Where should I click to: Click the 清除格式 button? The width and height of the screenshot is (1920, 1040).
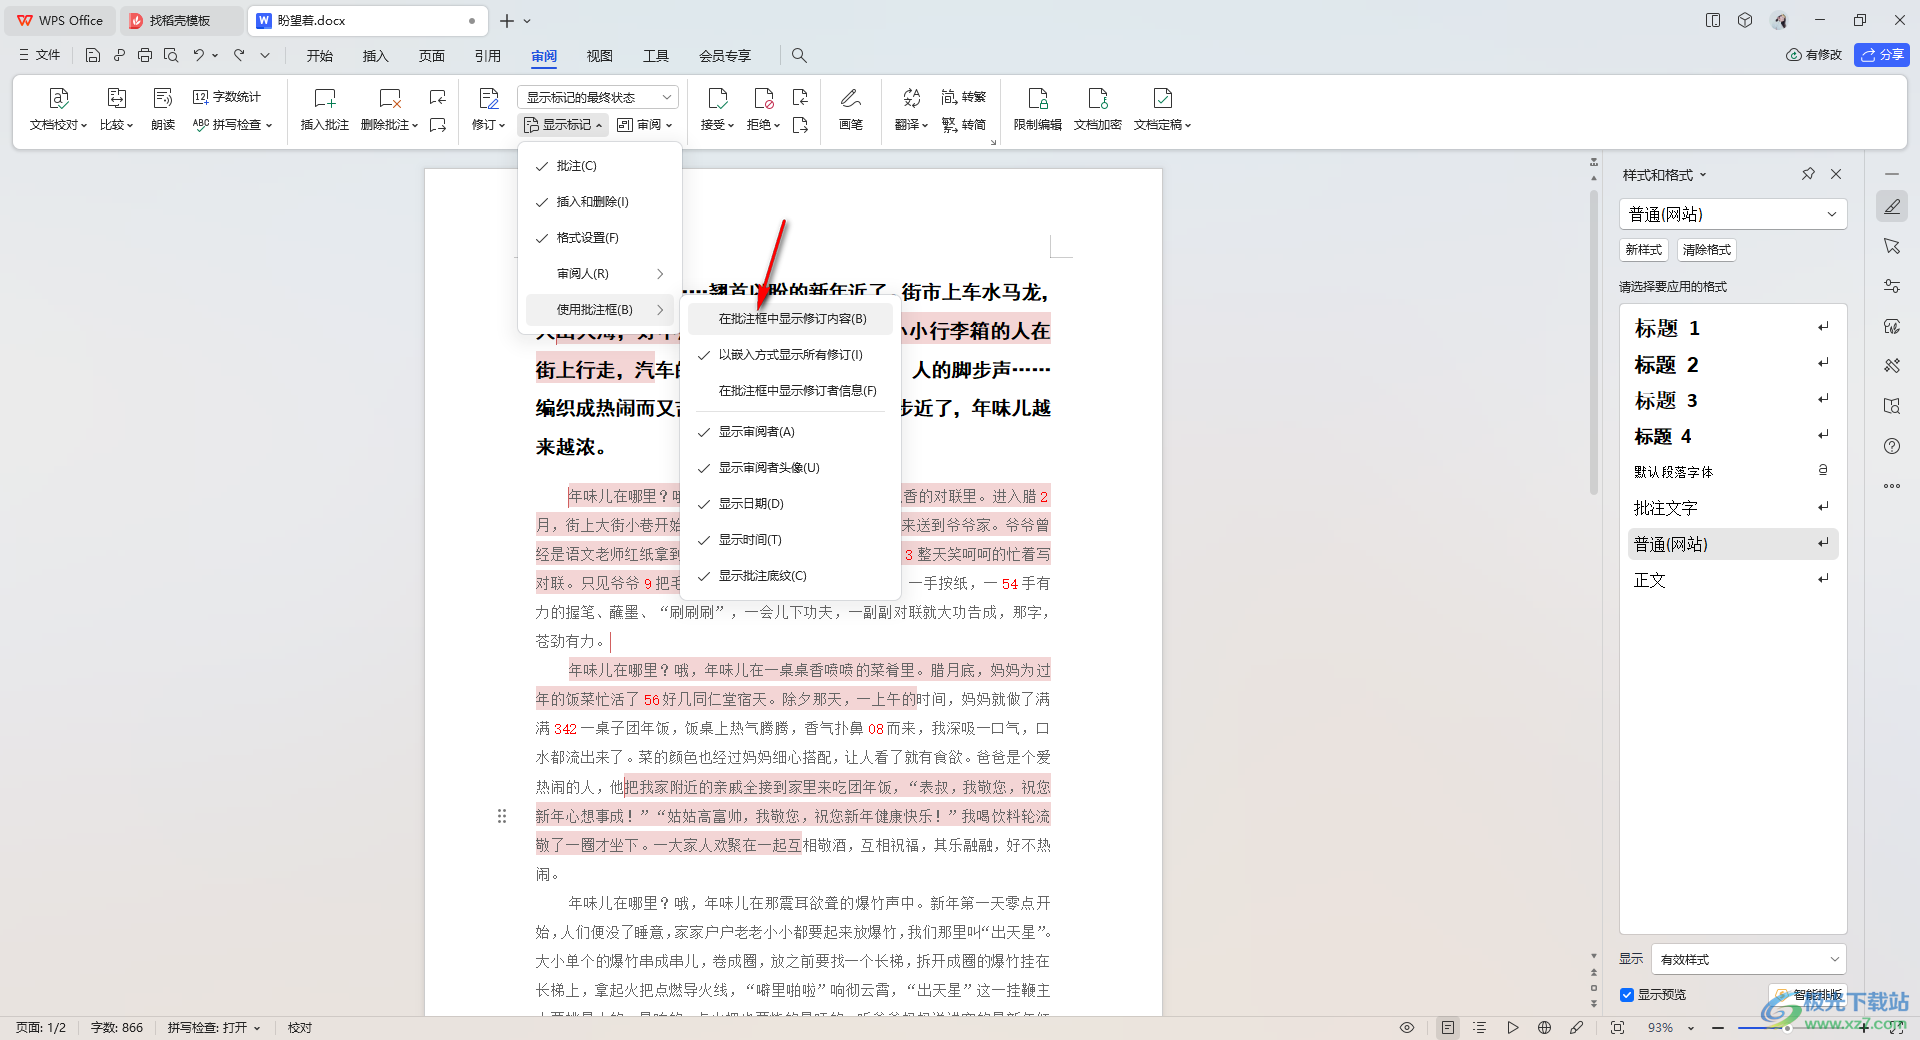click(1707, 250)
